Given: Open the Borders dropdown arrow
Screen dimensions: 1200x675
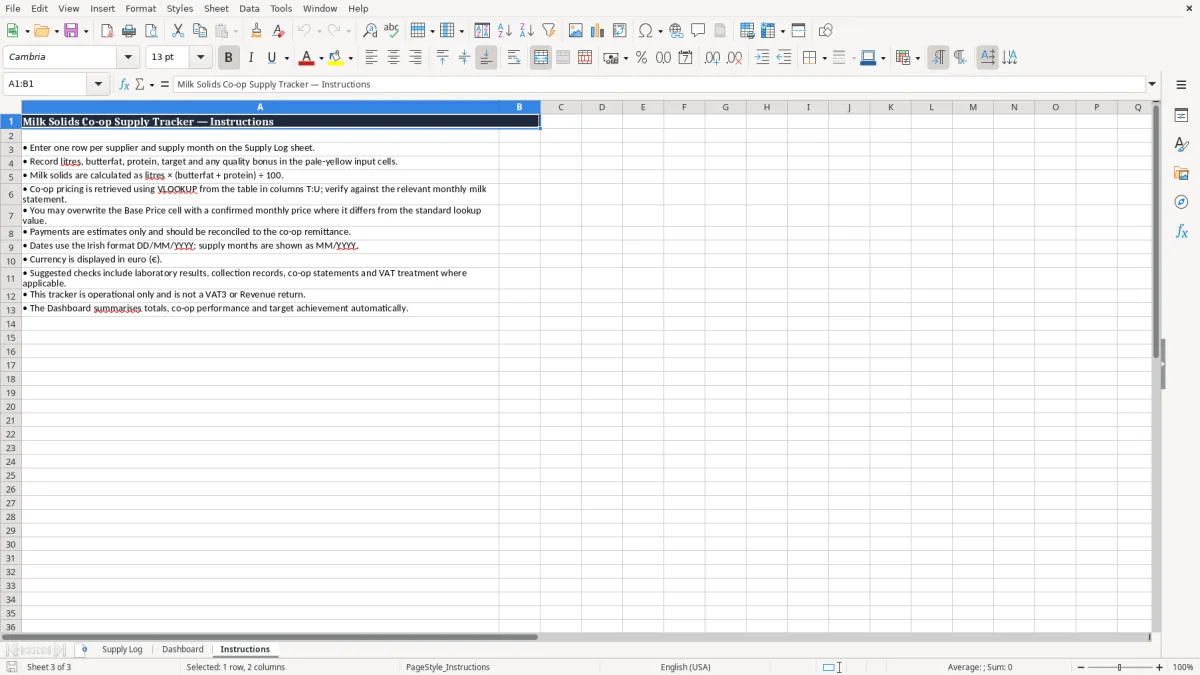Looking at the screenshot, I should tap(823, 58).
